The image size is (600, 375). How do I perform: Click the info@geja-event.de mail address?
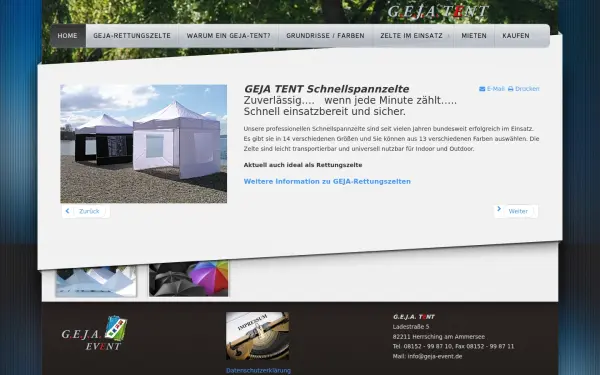point(435,356)
